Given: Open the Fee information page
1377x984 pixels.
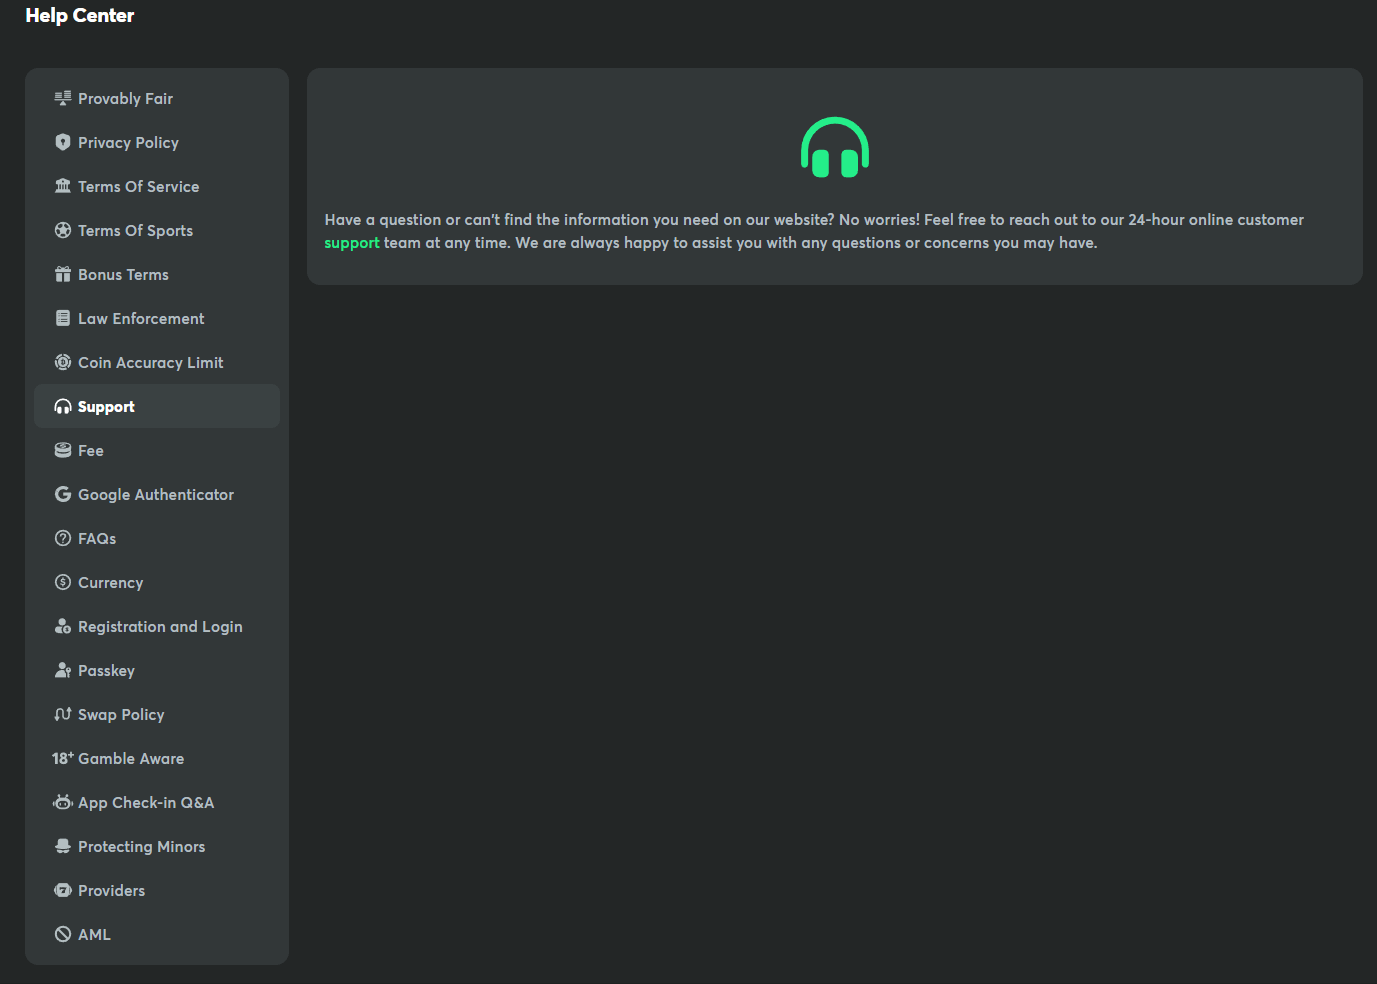Looking at the screenshot, I should [90, 451].
